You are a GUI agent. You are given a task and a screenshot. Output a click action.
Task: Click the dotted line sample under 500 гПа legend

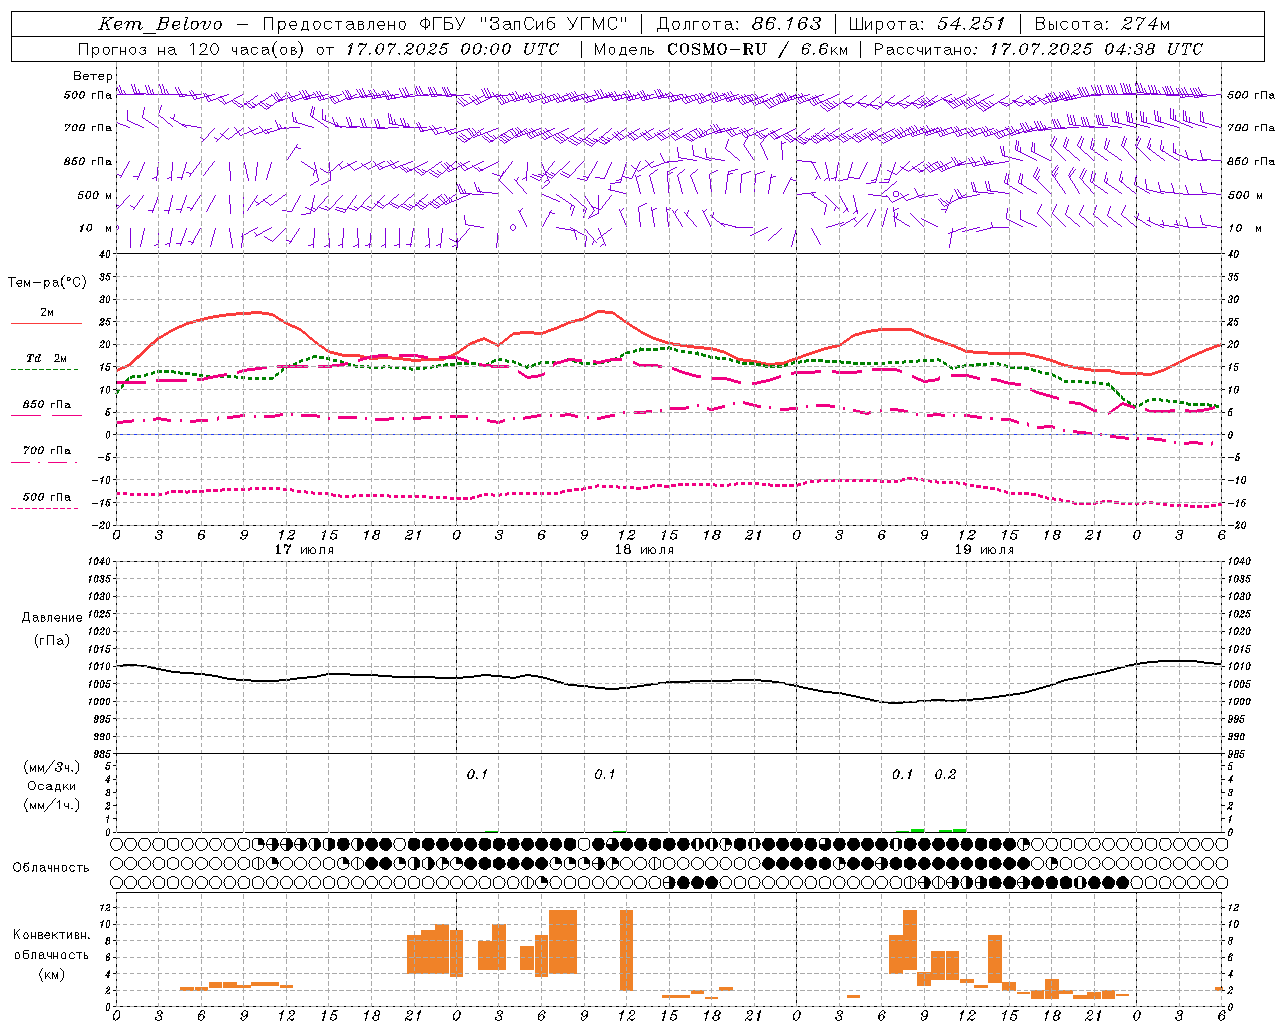(46, 508)
